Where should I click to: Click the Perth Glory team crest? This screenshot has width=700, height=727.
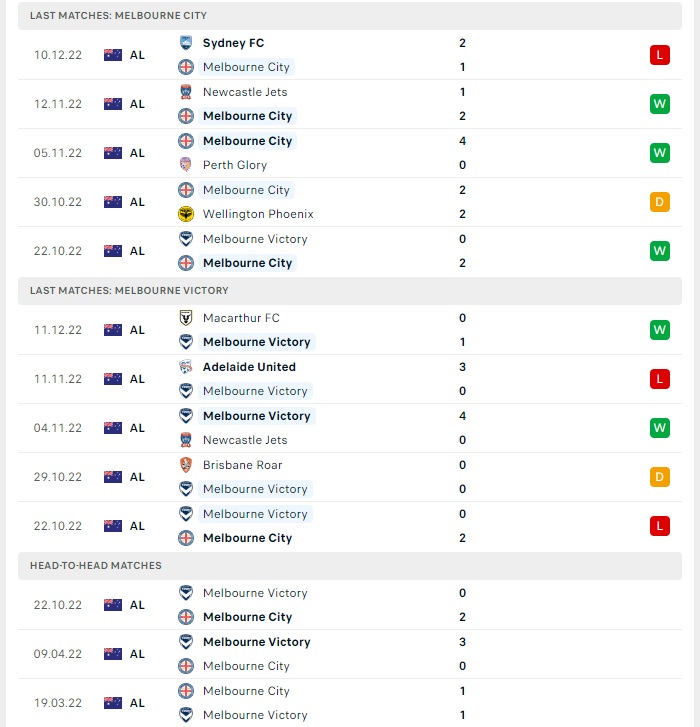pos(185,165)
